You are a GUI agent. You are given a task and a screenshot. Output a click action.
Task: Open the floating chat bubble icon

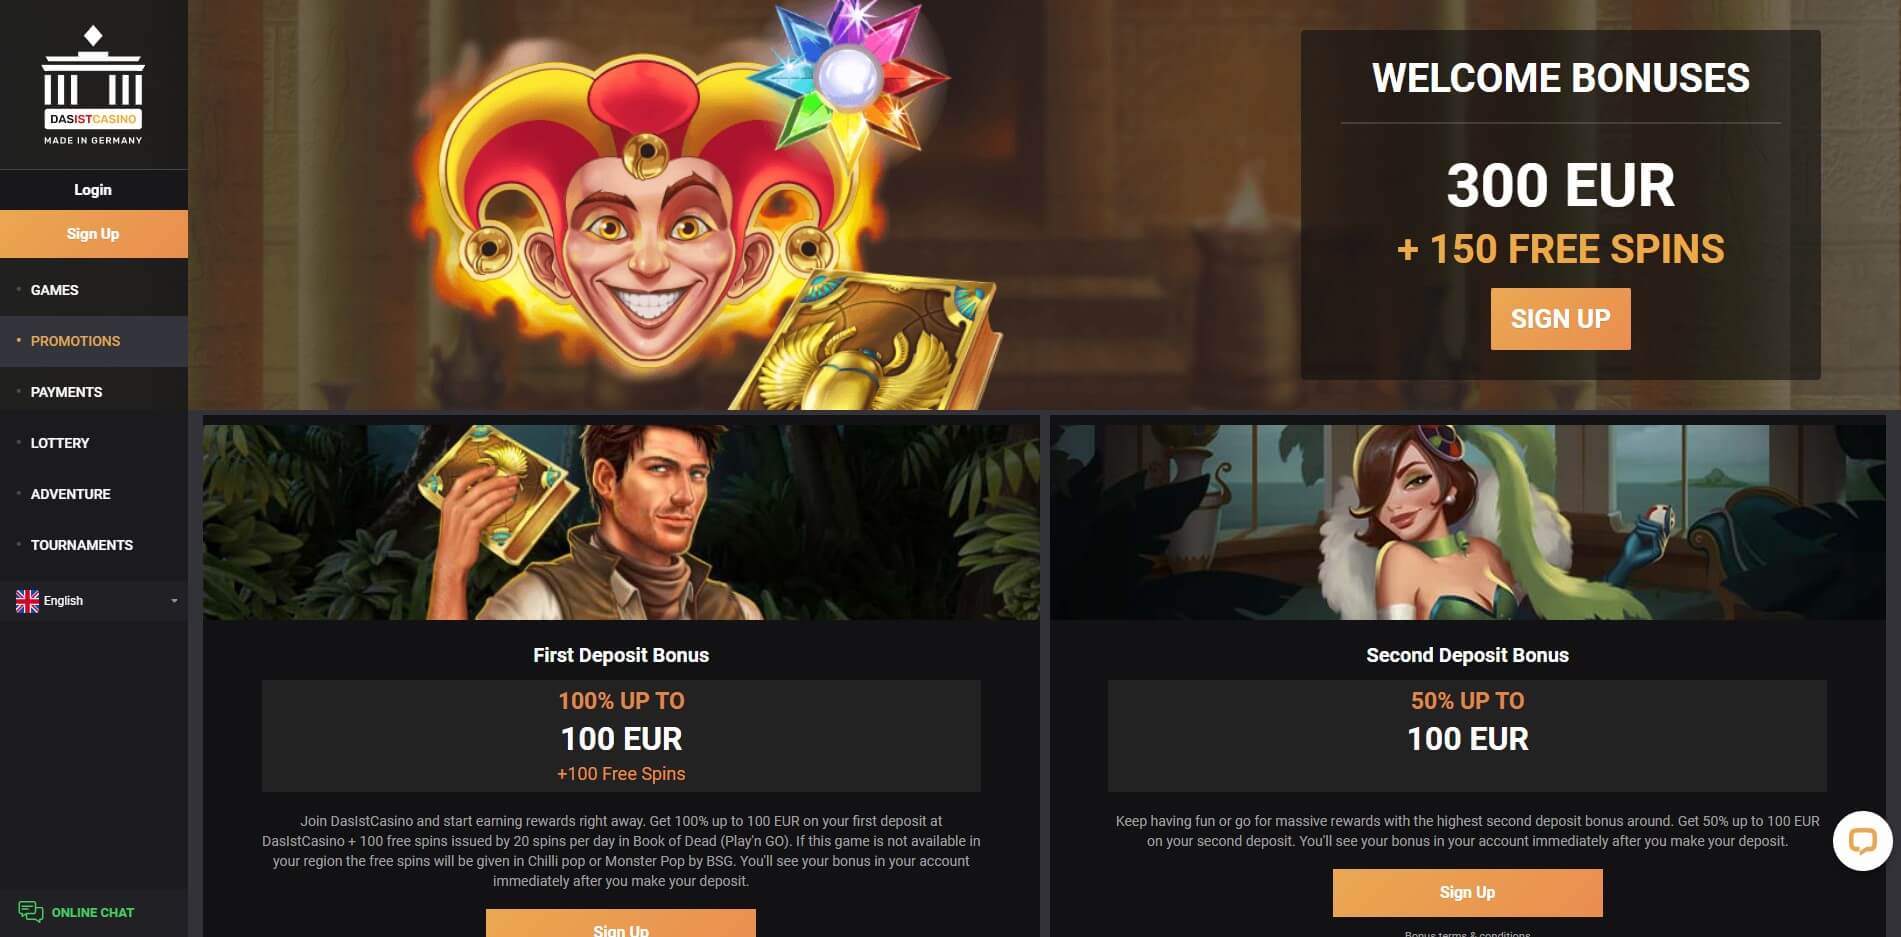tap(1862, 840)
